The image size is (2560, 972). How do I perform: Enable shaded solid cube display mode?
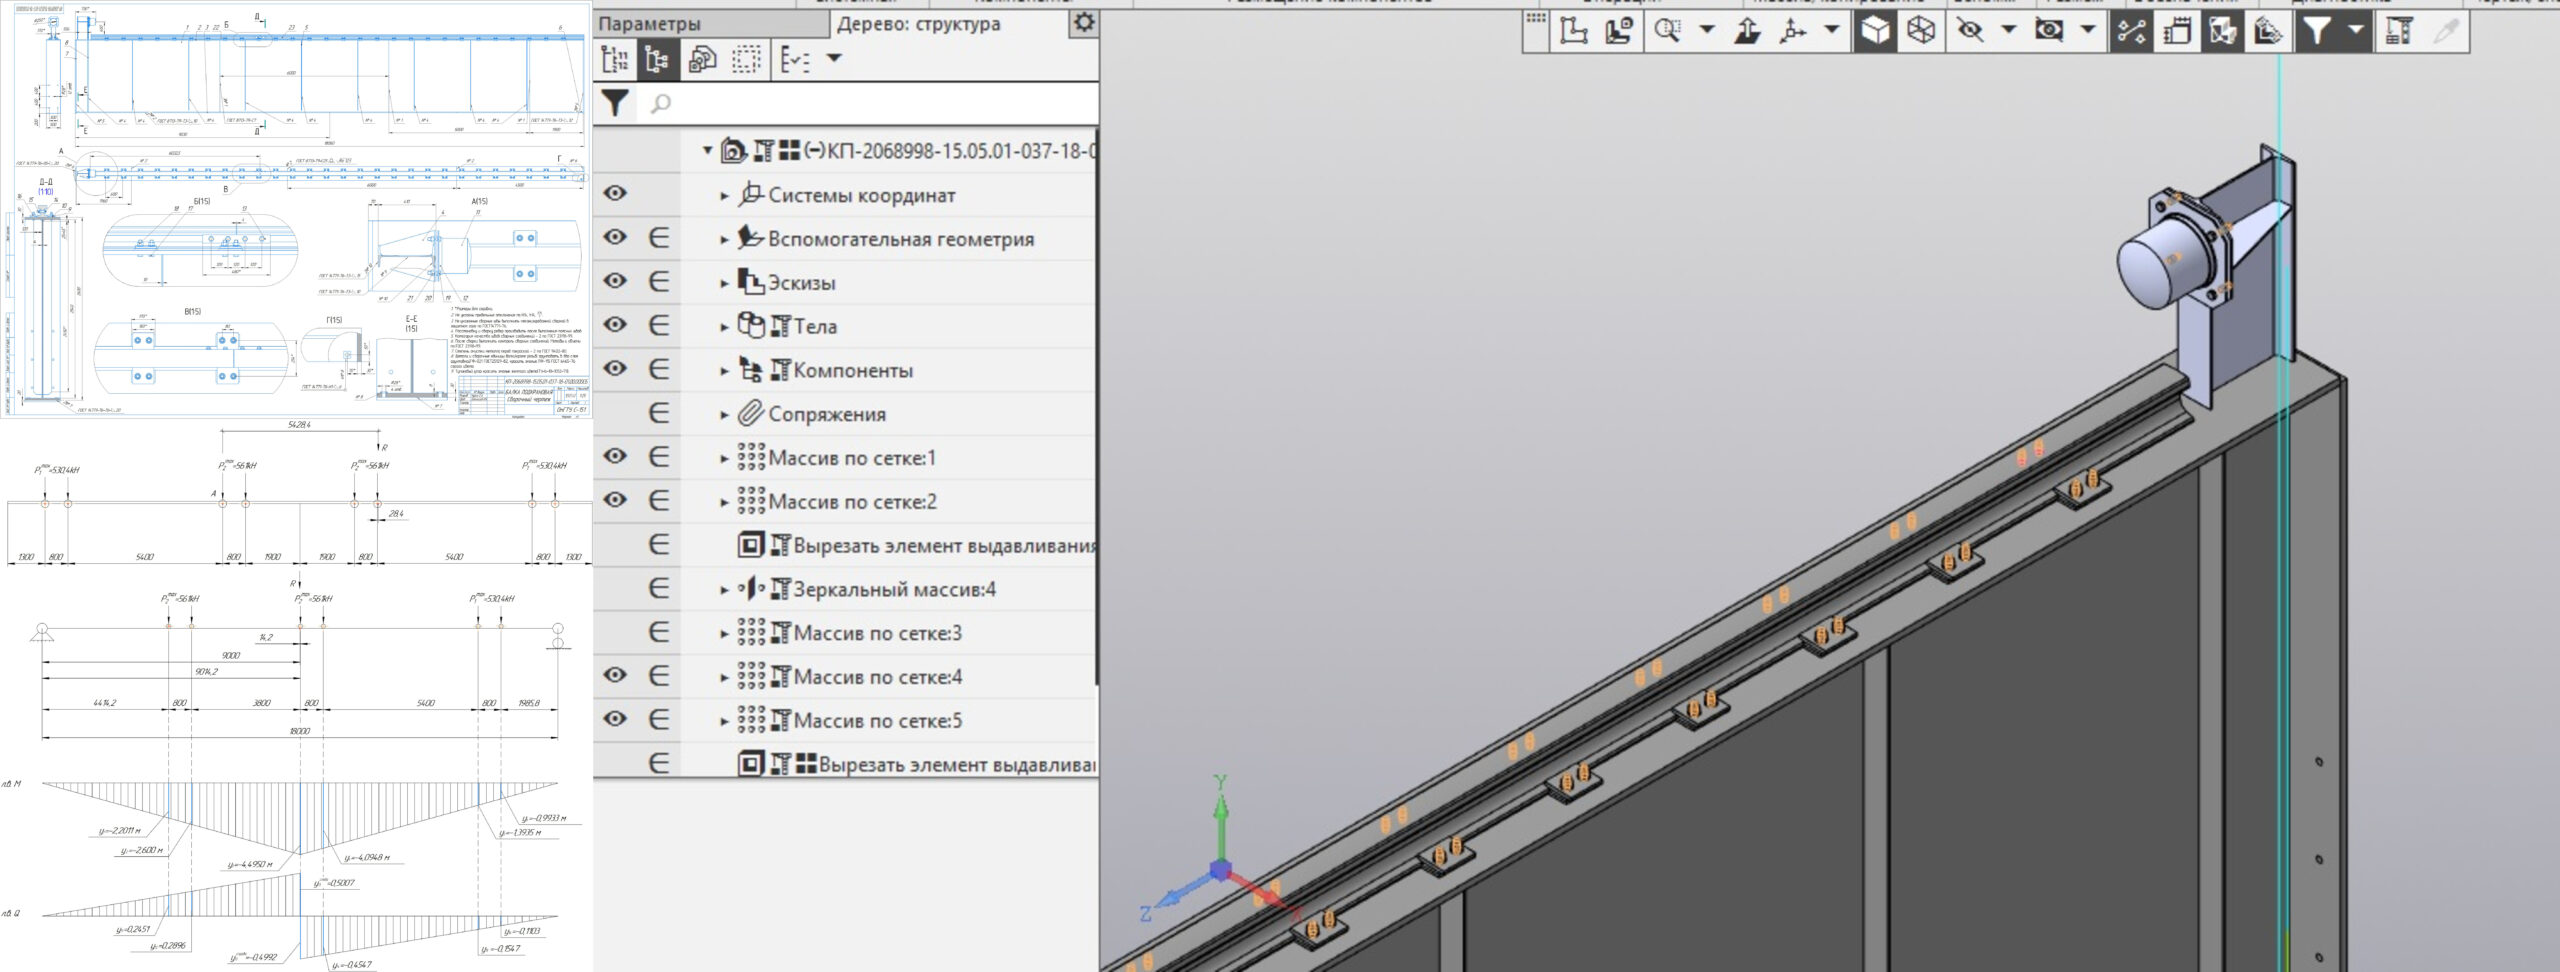tap(1875, 31)
